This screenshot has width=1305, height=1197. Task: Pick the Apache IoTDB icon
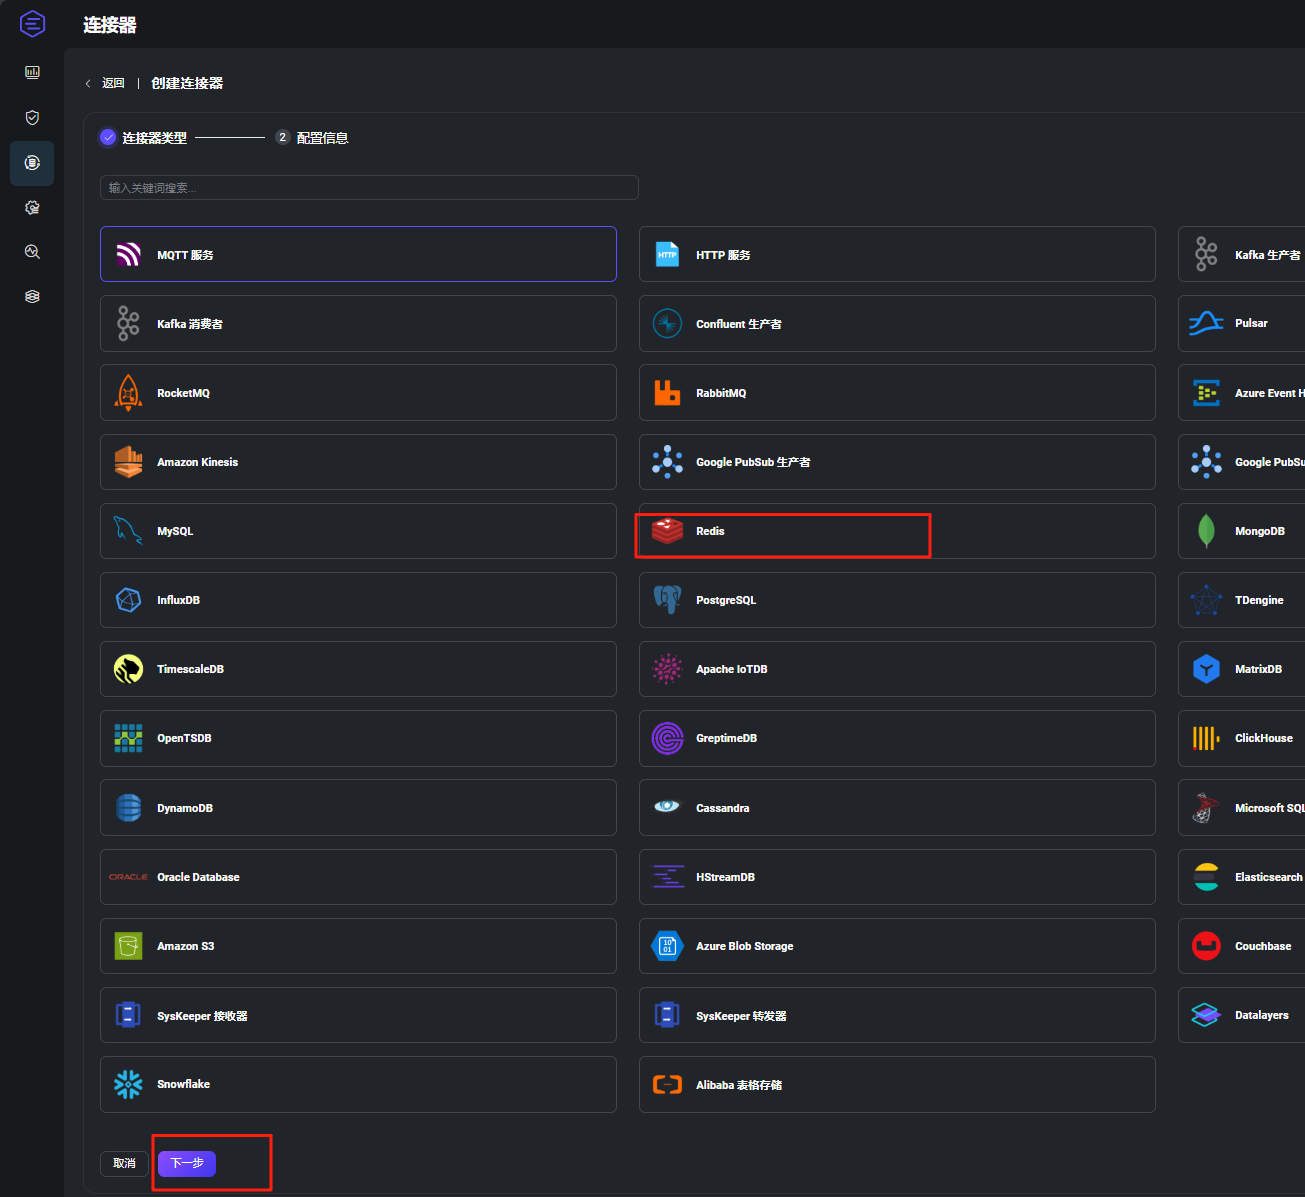[667, 668]
